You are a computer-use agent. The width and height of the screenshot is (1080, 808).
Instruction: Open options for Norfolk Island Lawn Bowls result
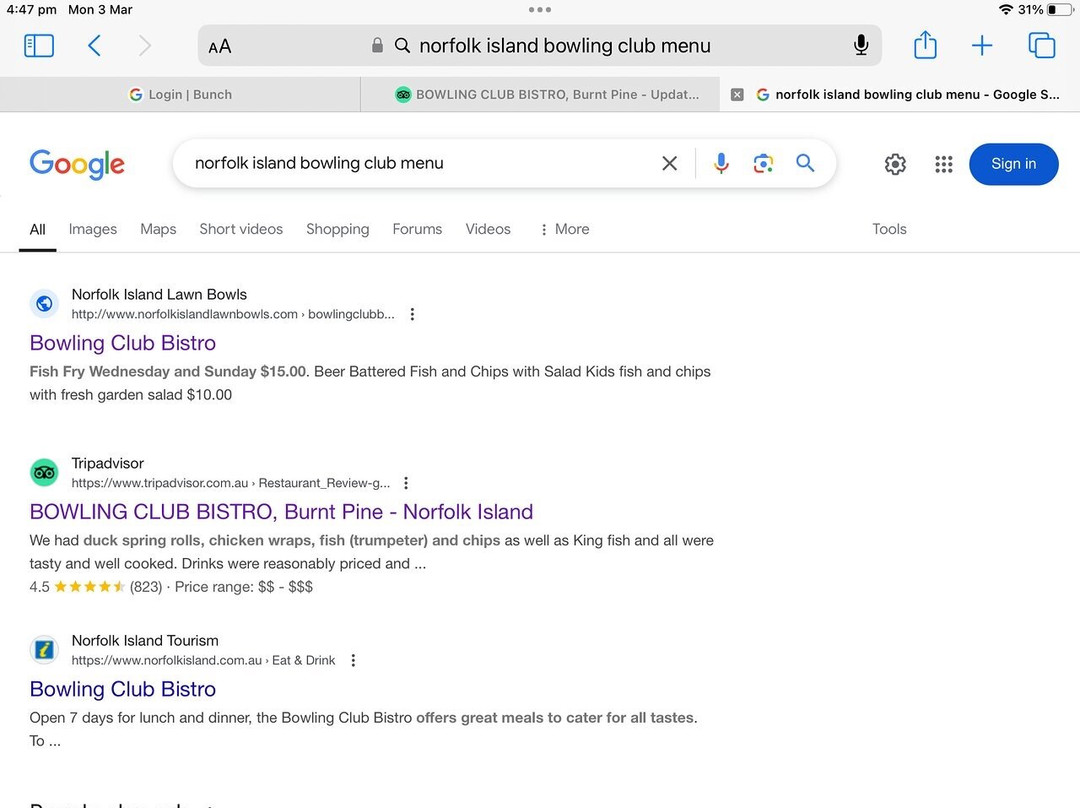click(x=412, y=314)
